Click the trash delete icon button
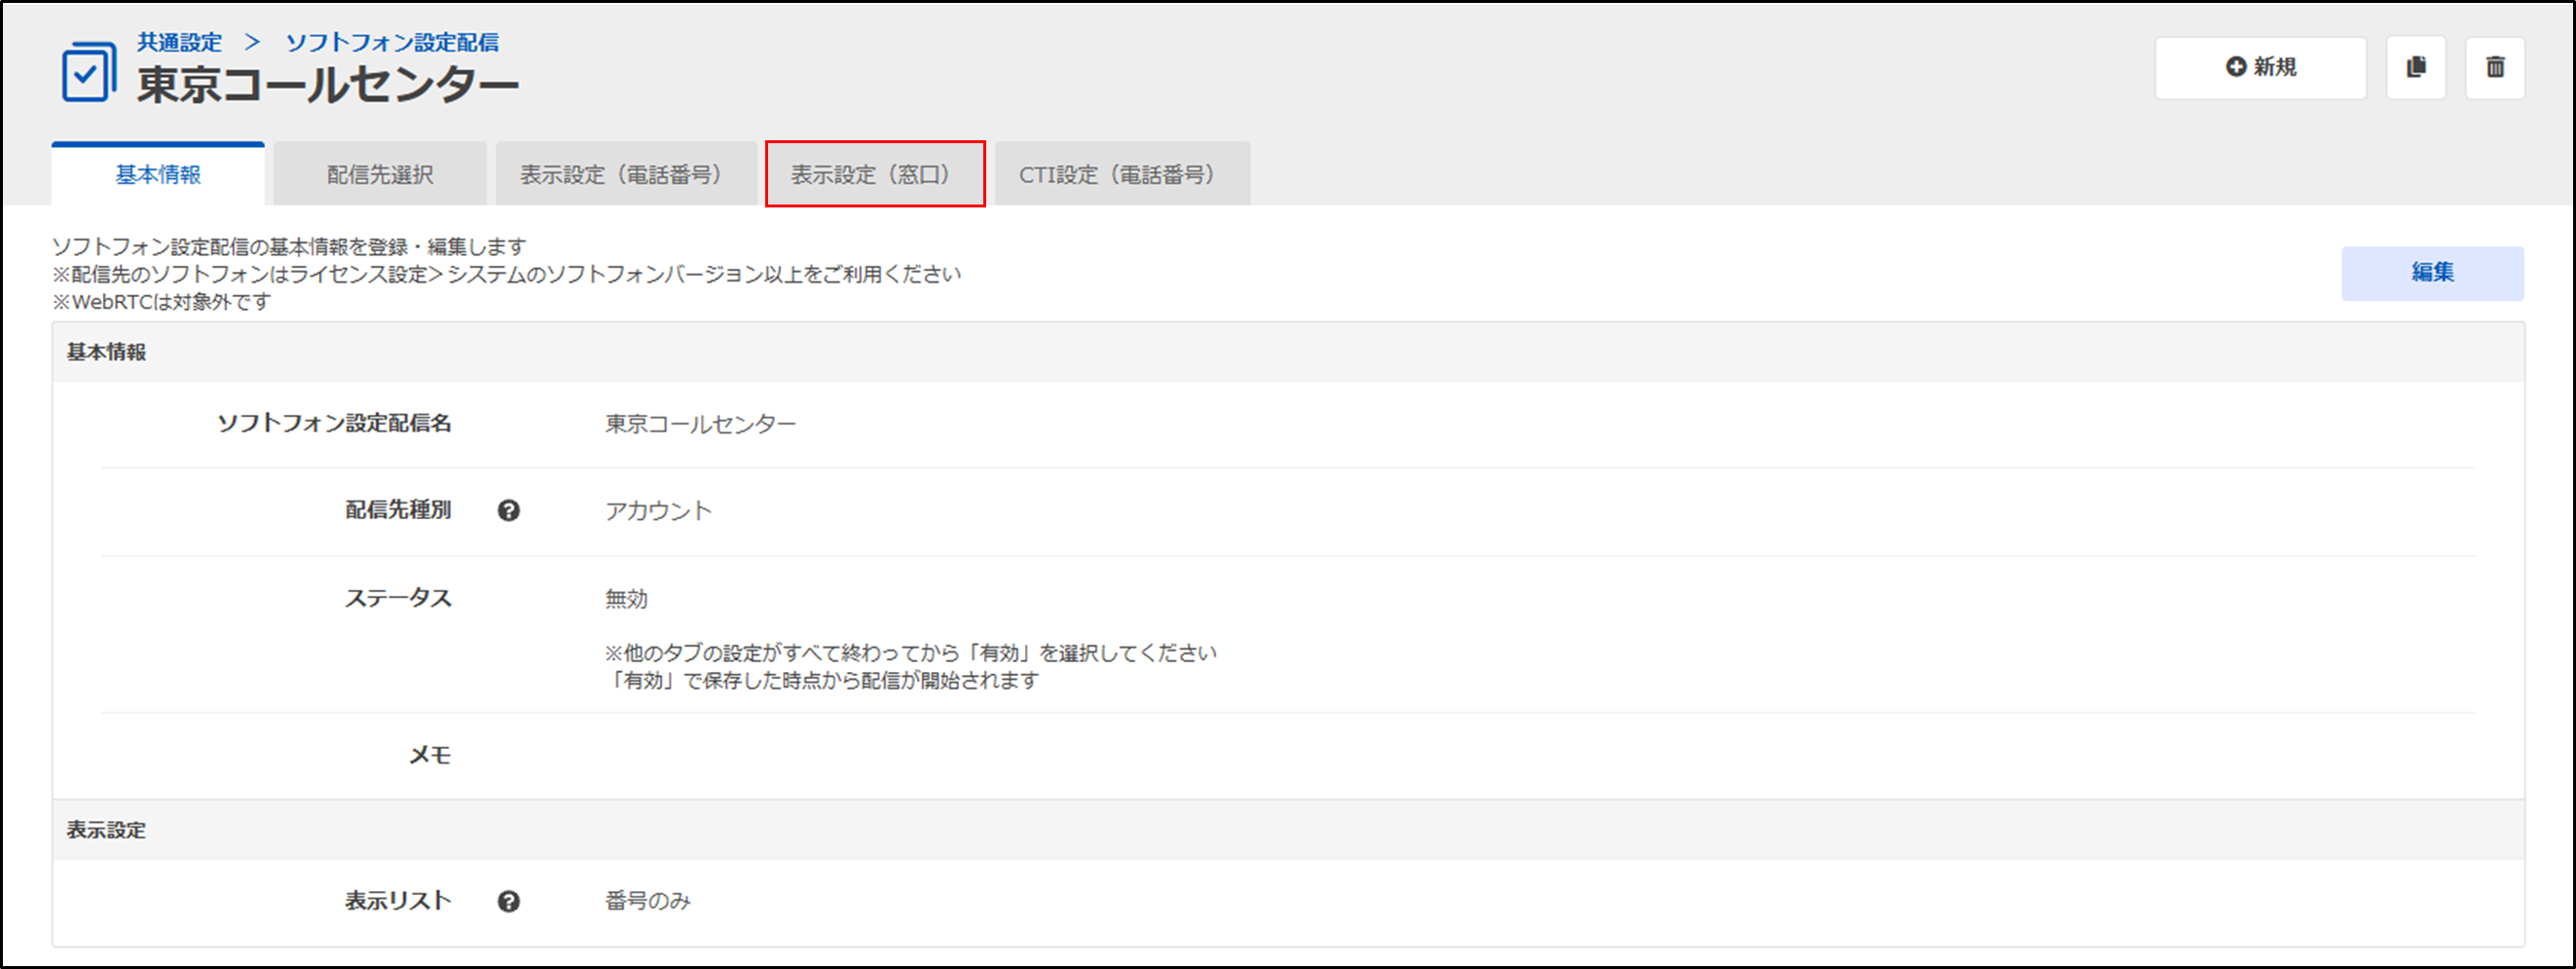 pyautogui.click(x=2494, y=67)
